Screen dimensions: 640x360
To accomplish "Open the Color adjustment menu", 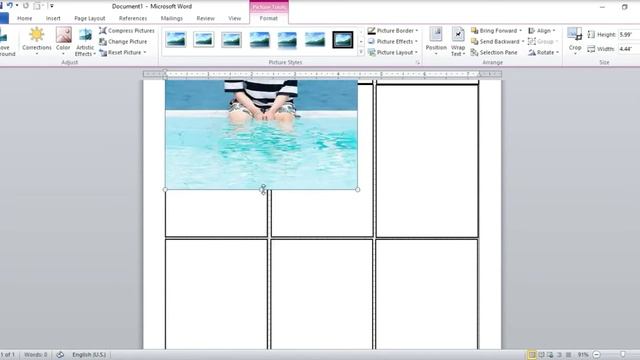I will click(63, 41).
